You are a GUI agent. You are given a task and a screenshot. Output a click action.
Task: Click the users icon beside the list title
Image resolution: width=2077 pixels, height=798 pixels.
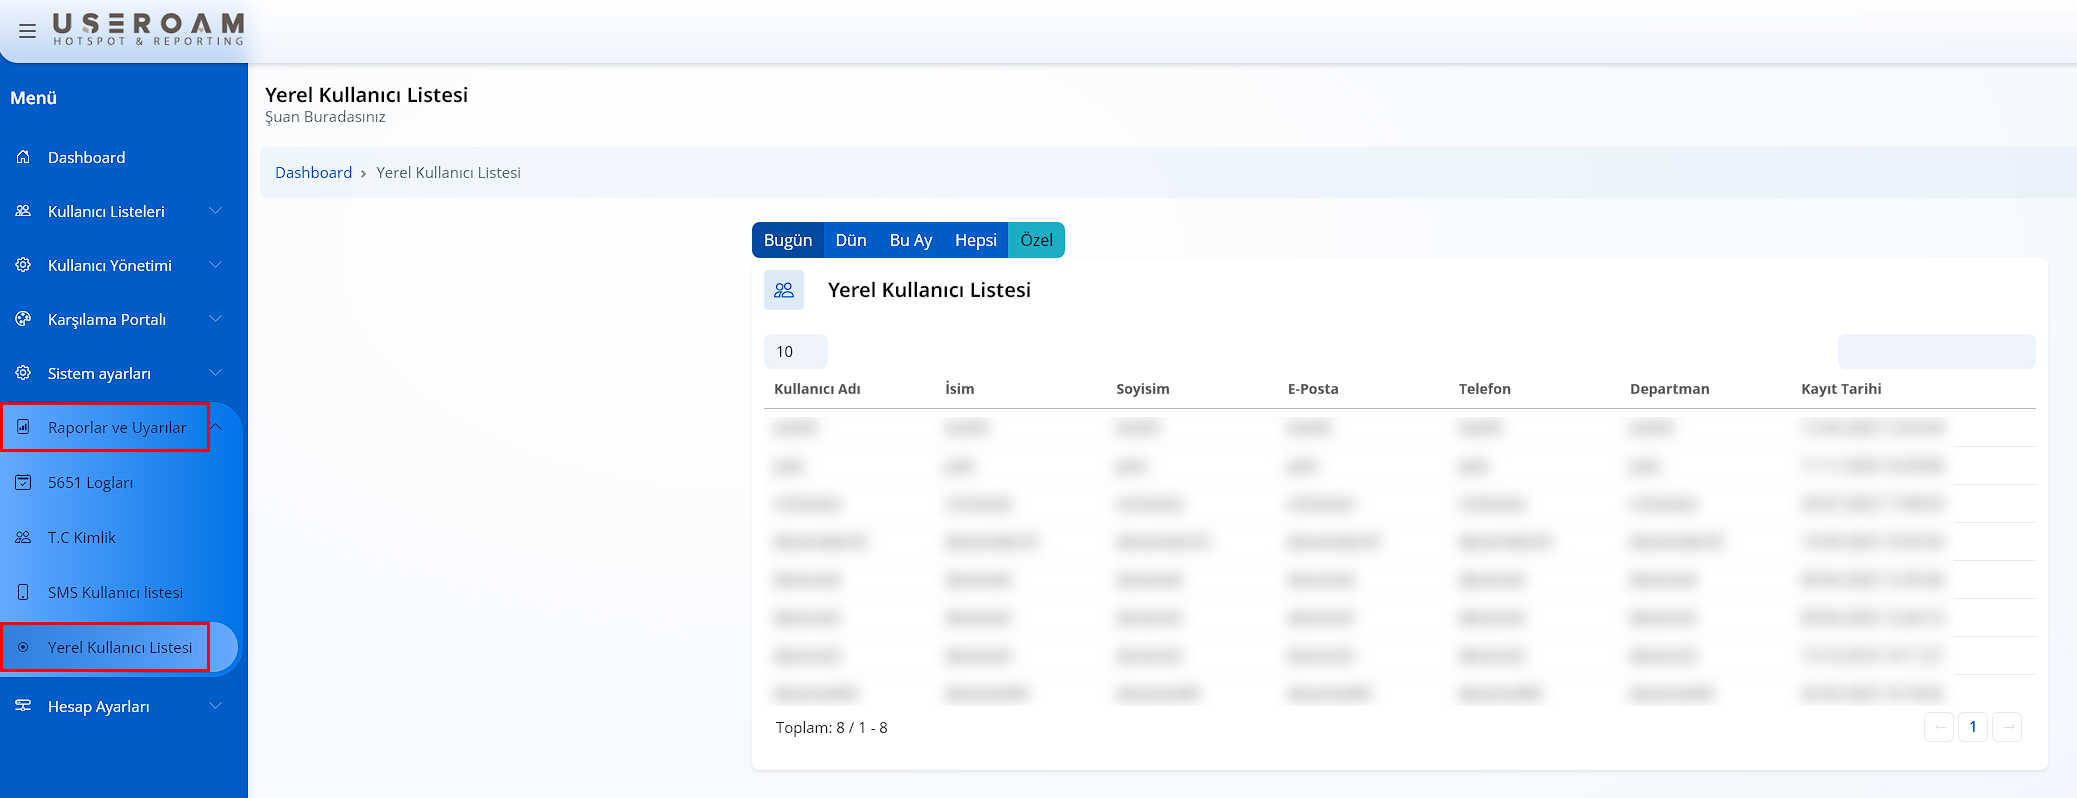pyautogui.click(x=784, y=290)
